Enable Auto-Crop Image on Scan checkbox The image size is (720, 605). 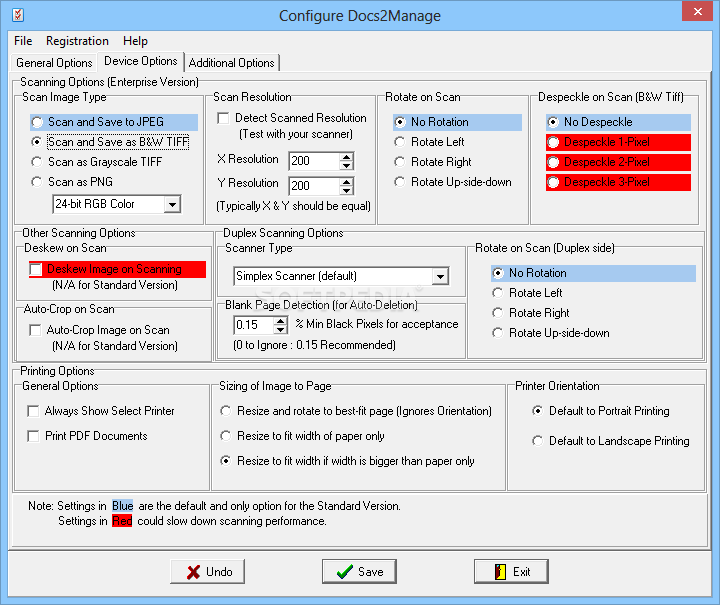coord(35,330)
